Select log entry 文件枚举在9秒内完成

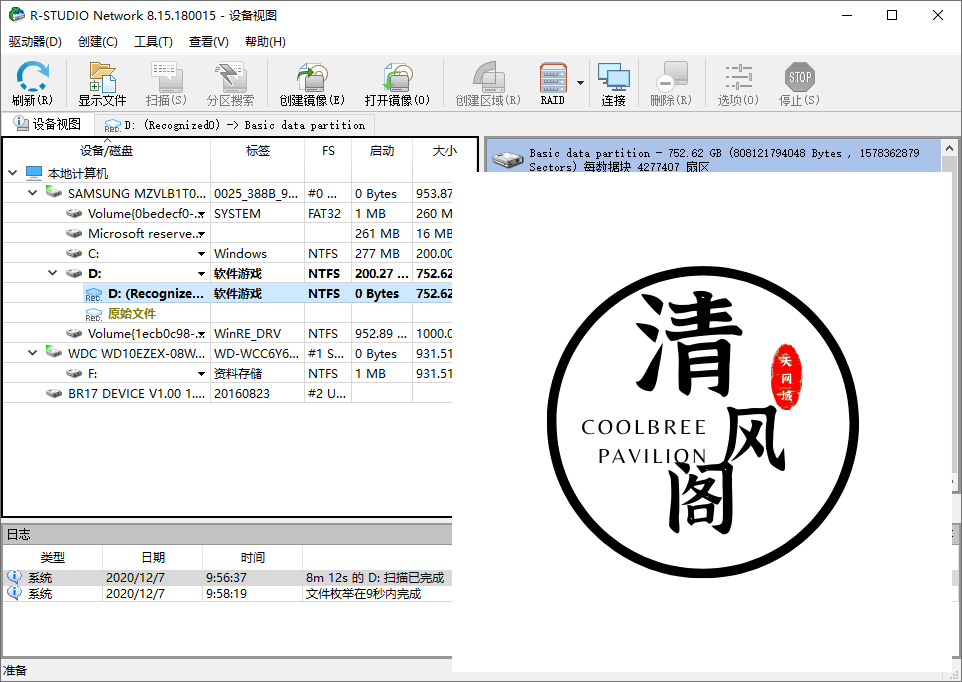coord(228,594)
